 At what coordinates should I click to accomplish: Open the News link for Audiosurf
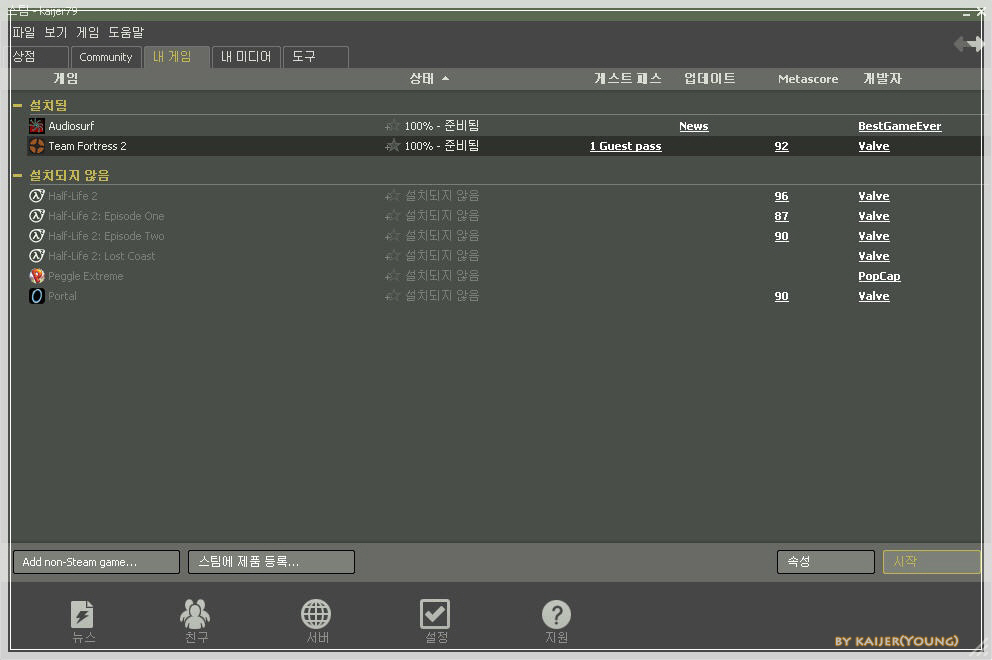coord(693,126)
